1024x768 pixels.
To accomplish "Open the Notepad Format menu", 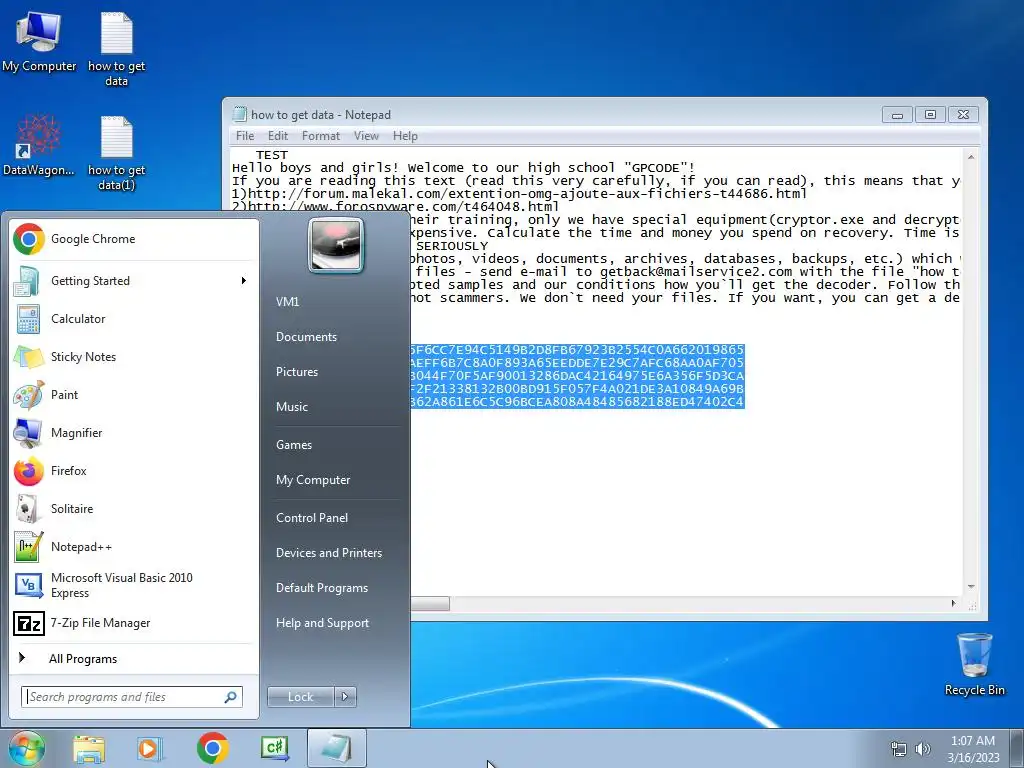I will 321,136.
